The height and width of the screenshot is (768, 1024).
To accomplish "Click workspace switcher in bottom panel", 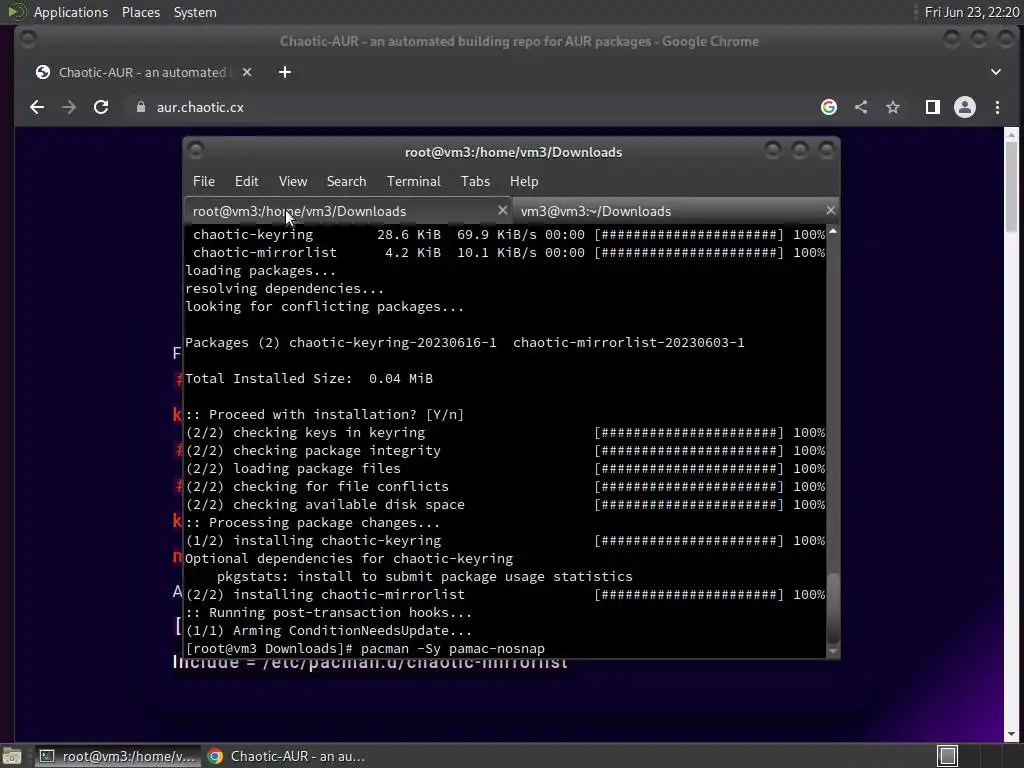I will 948,756.
